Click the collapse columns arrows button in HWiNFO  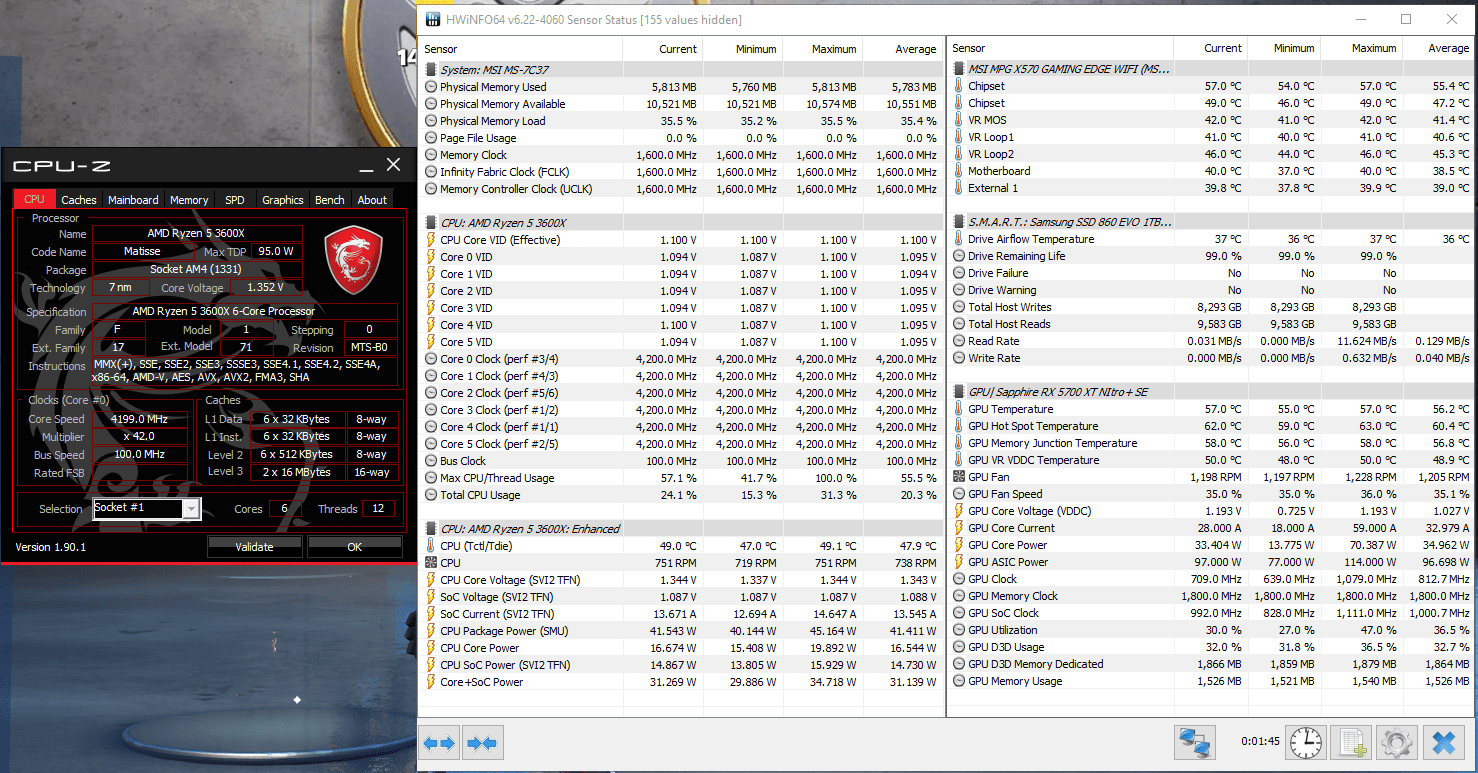(x=482, y=743)
